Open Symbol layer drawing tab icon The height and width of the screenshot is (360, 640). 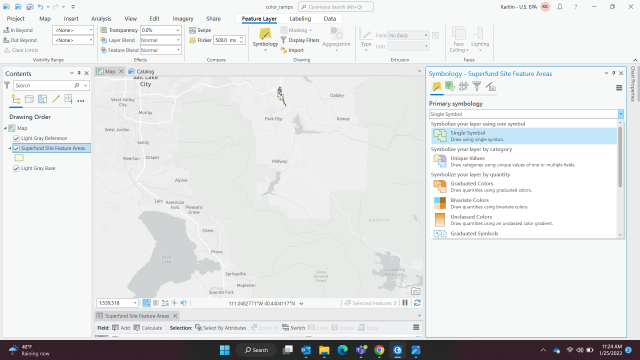pos(463,87)
